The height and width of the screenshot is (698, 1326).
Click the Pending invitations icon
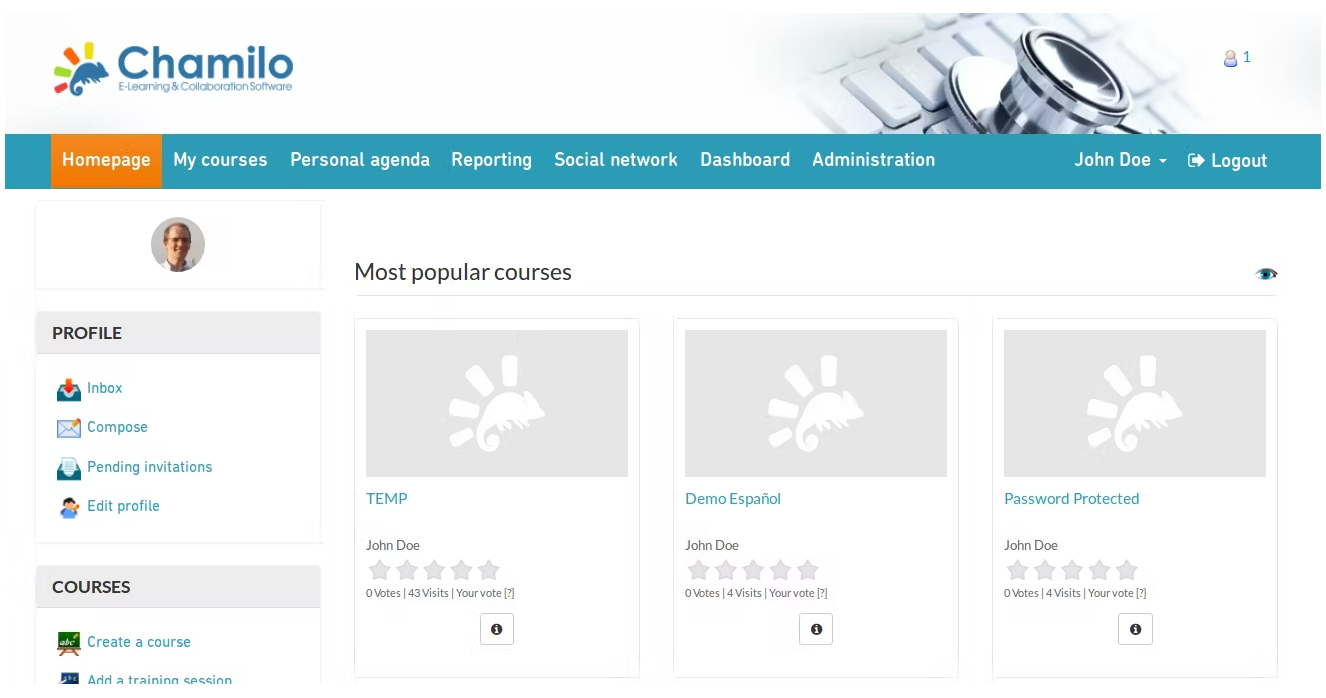pos(68,468)
